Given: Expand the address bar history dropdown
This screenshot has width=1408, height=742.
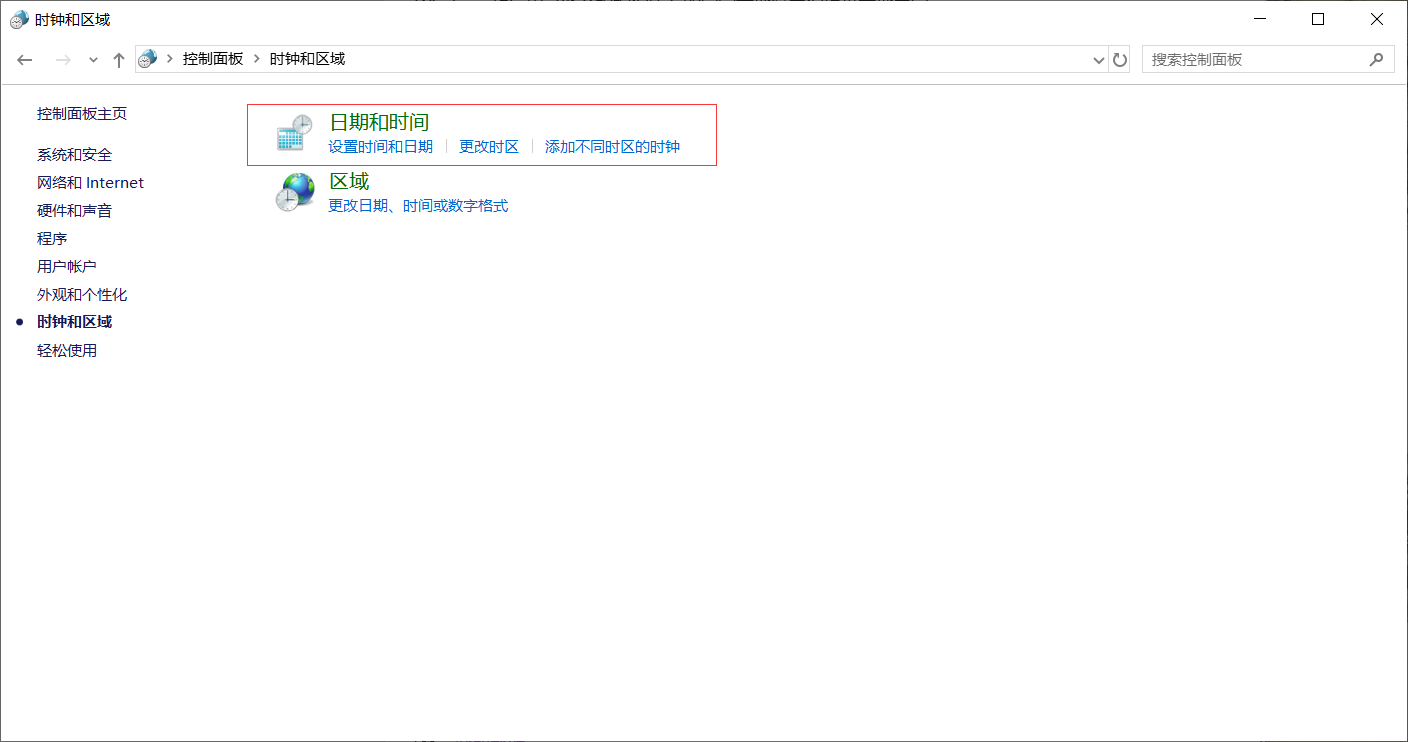Looking at the screenshot, I should [1100, 60].
